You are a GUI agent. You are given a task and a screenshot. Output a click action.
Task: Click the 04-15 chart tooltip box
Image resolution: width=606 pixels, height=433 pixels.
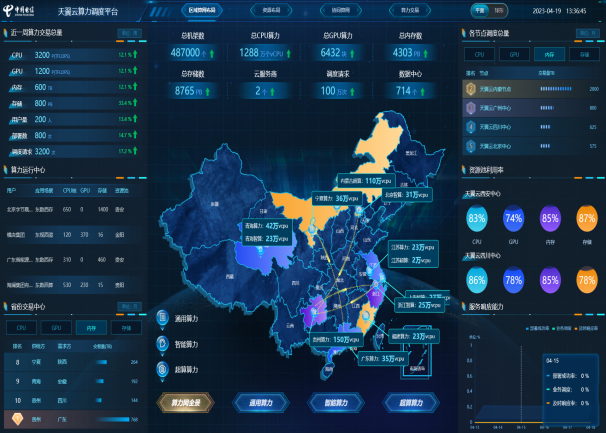tap(570, 388)
